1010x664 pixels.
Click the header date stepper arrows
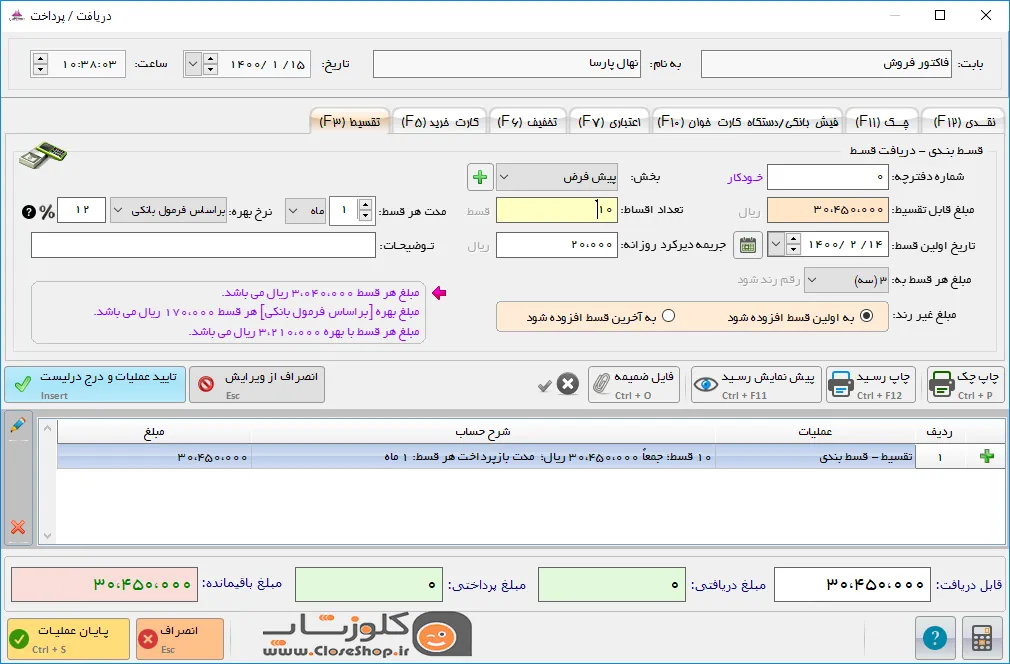point(210,64)
